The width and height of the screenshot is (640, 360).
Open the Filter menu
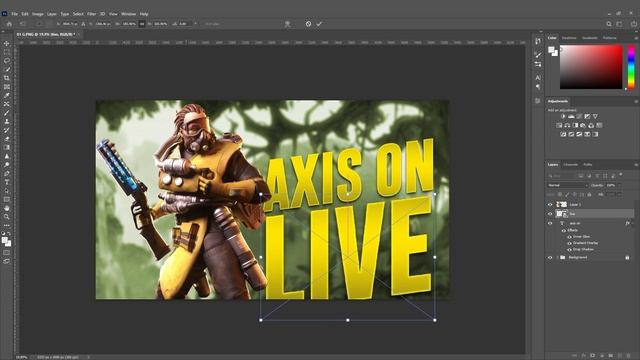pyautogui.click(x=91, y=14)
